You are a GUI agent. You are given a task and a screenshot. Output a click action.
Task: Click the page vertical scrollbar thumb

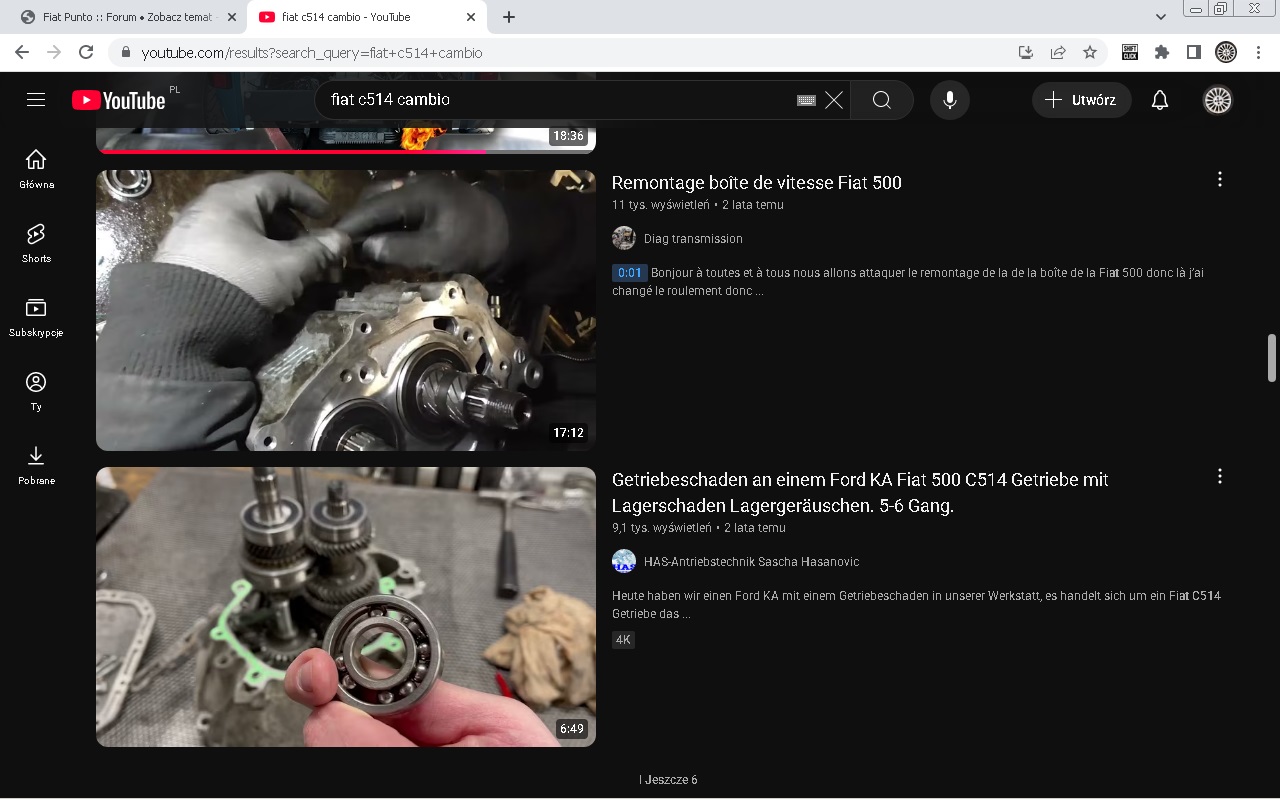[1272, 357]
